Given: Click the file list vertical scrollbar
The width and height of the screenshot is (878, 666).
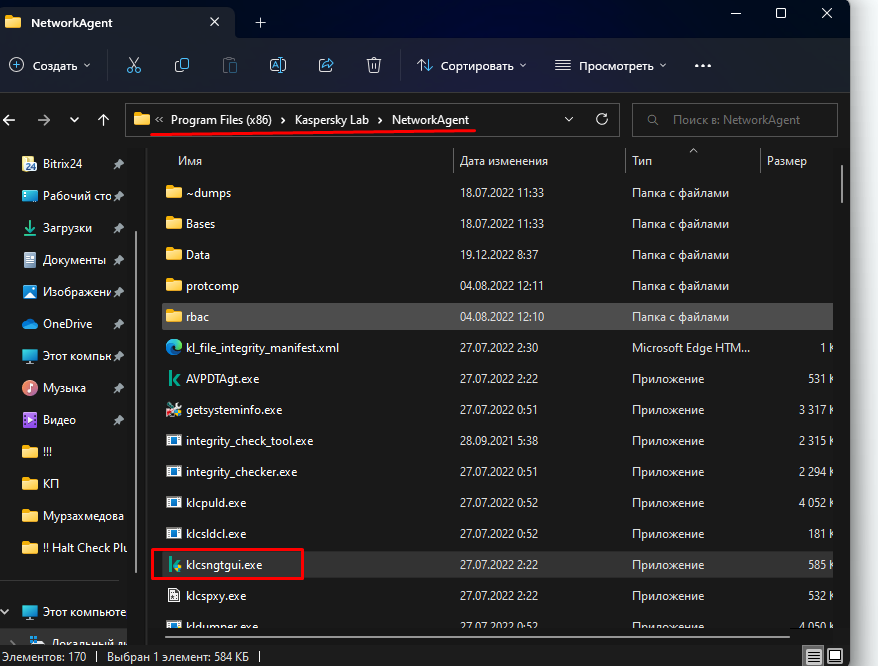Looking at the screenshot, I should point(842,184).
